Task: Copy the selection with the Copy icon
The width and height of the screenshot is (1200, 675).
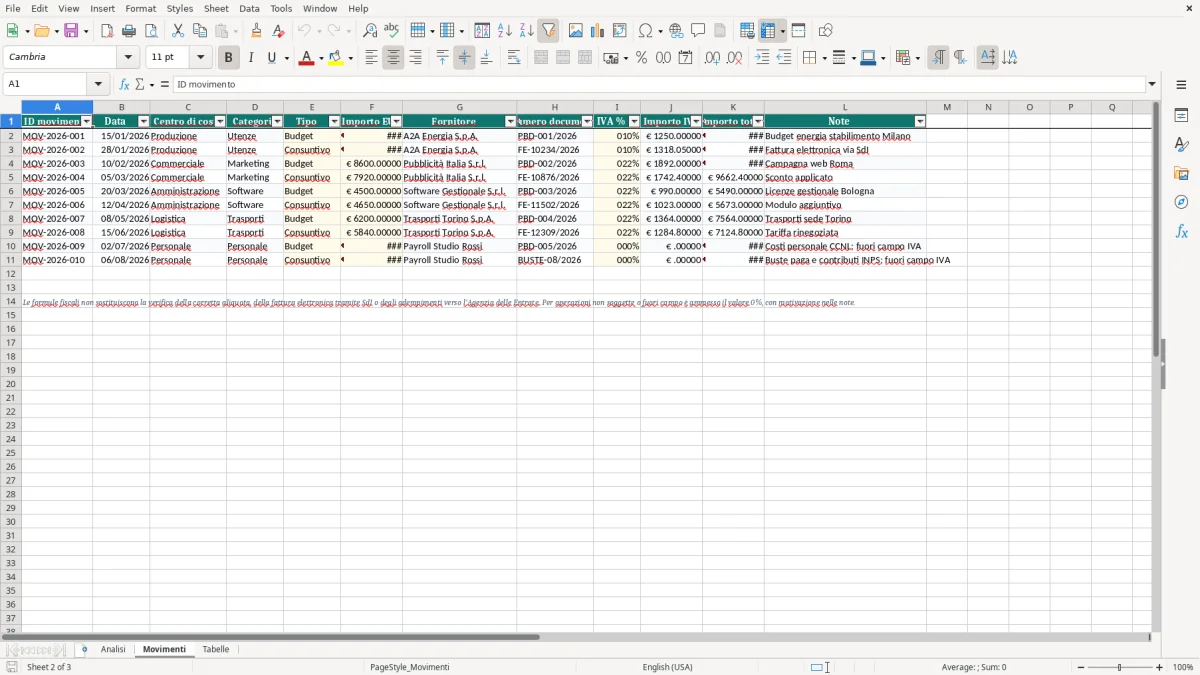Action: pyautogui.click(x=200, y=31)
